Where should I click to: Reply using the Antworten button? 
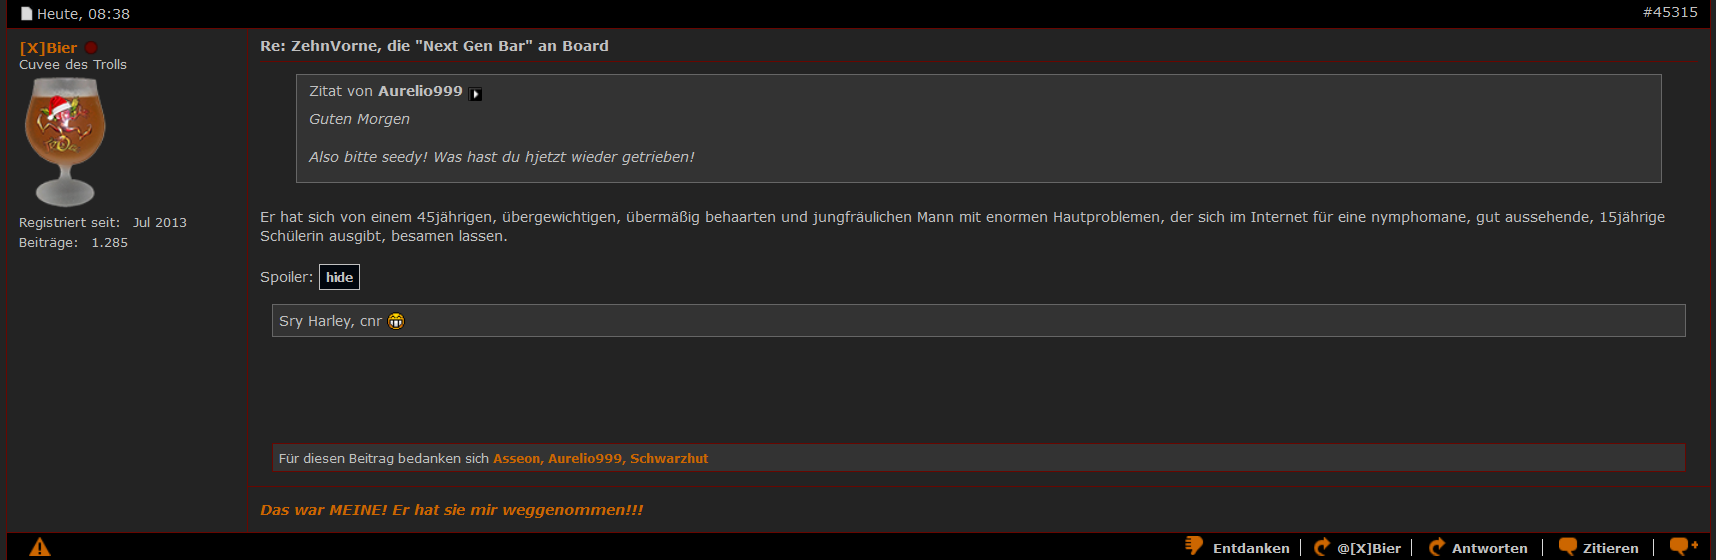[1489, 548]
